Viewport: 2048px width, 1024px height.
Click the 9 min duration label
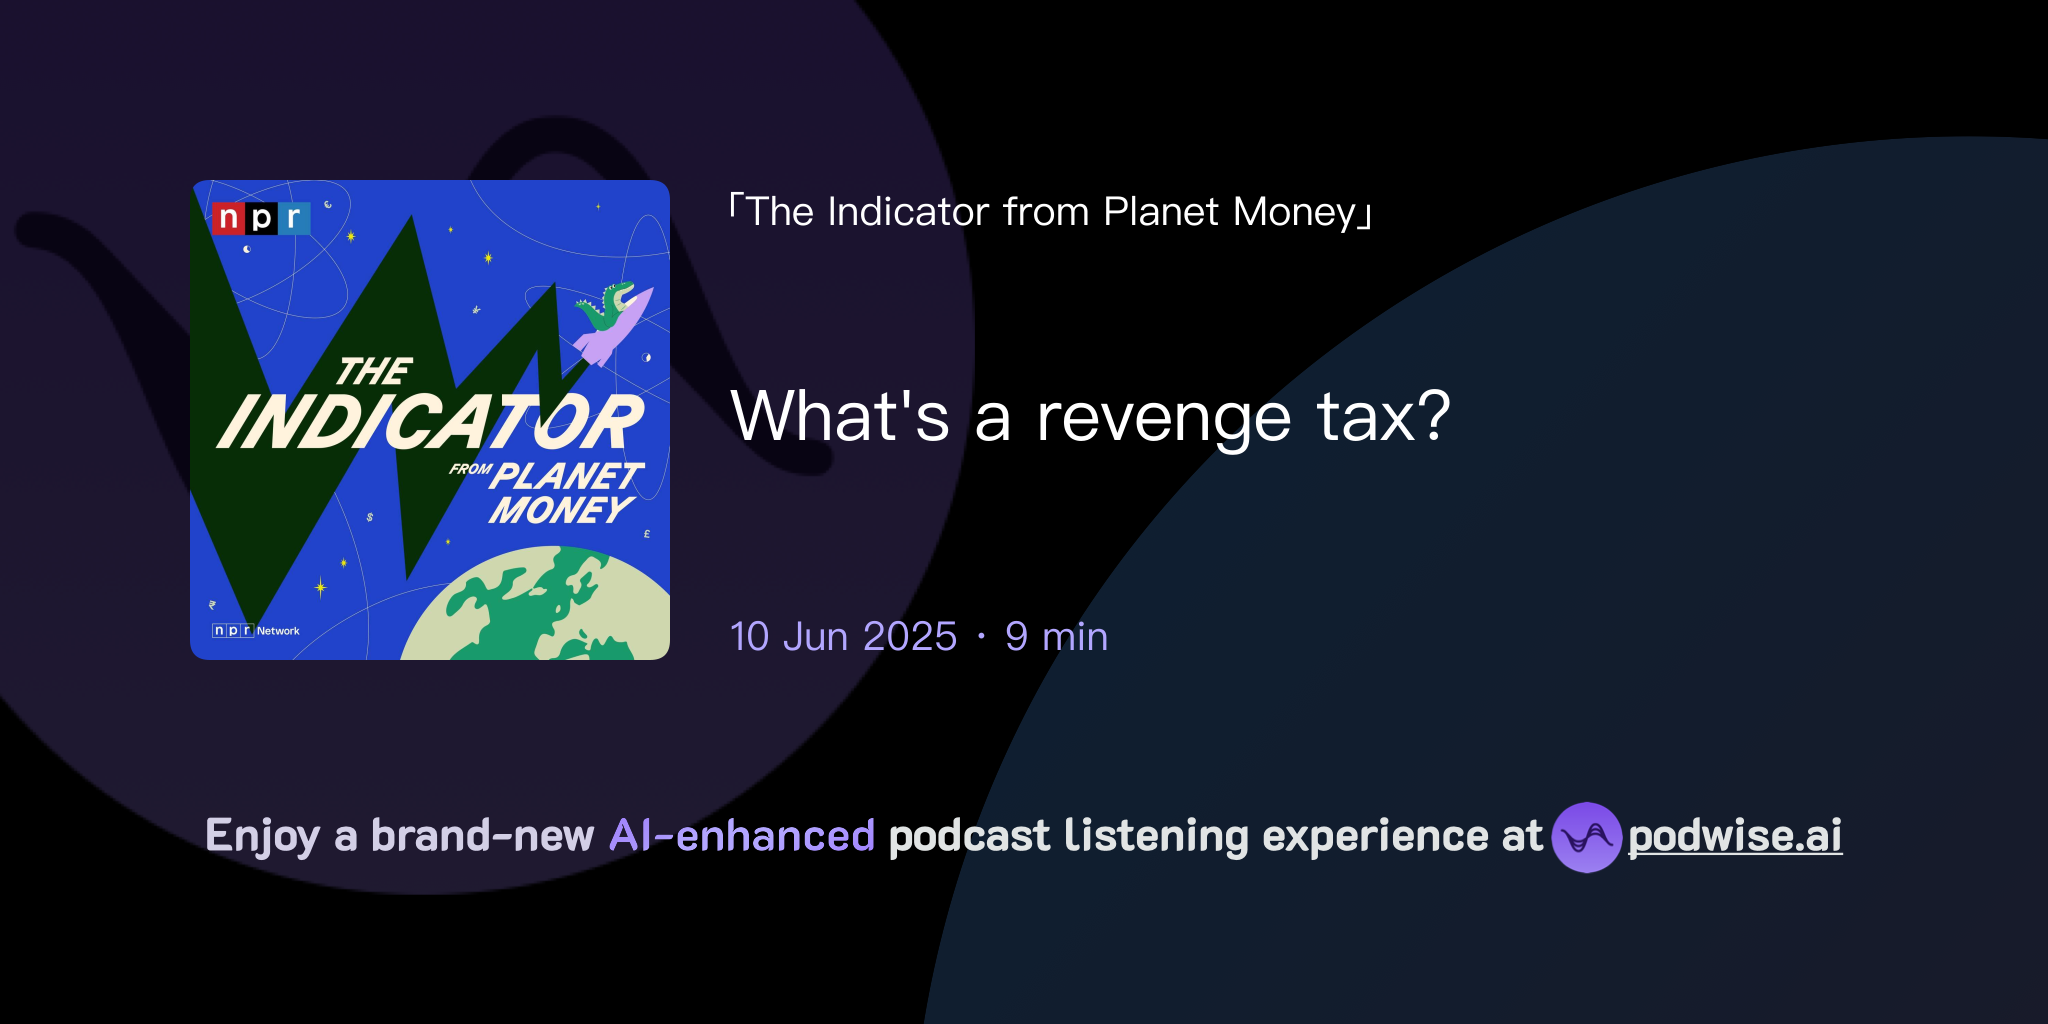pos(1058,636)
